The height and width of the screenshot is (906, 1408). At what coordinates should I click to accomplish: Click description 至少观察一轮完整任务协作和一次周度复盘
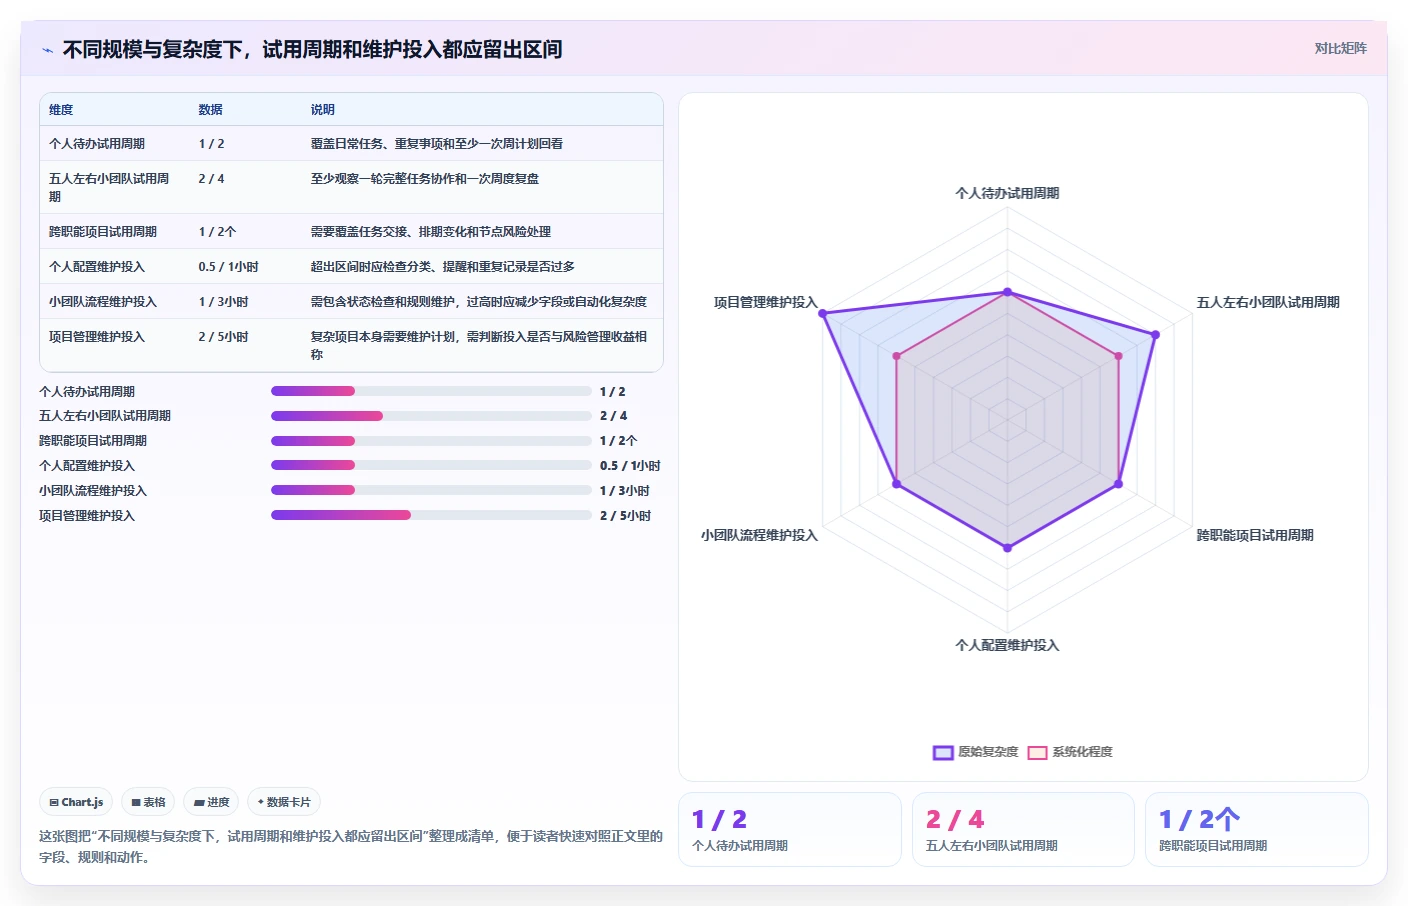[424, 179]
